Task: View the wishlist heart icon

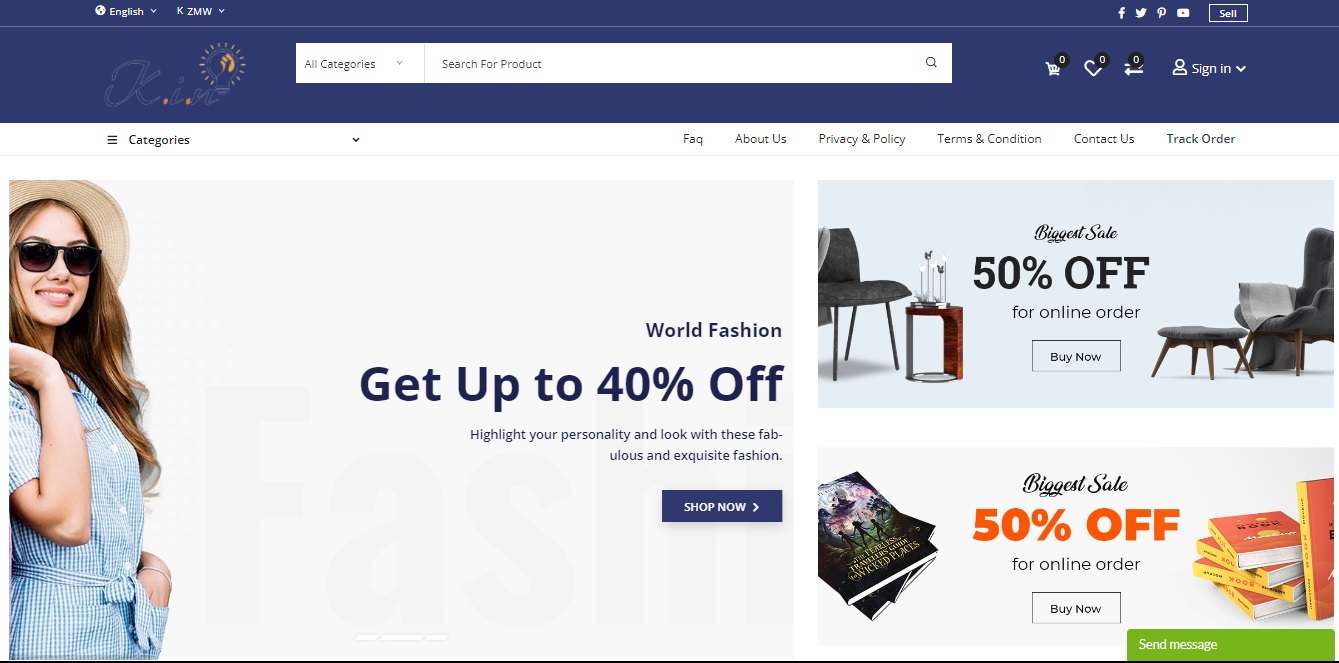Action: pyautogui.click(x=1095, y=67)
